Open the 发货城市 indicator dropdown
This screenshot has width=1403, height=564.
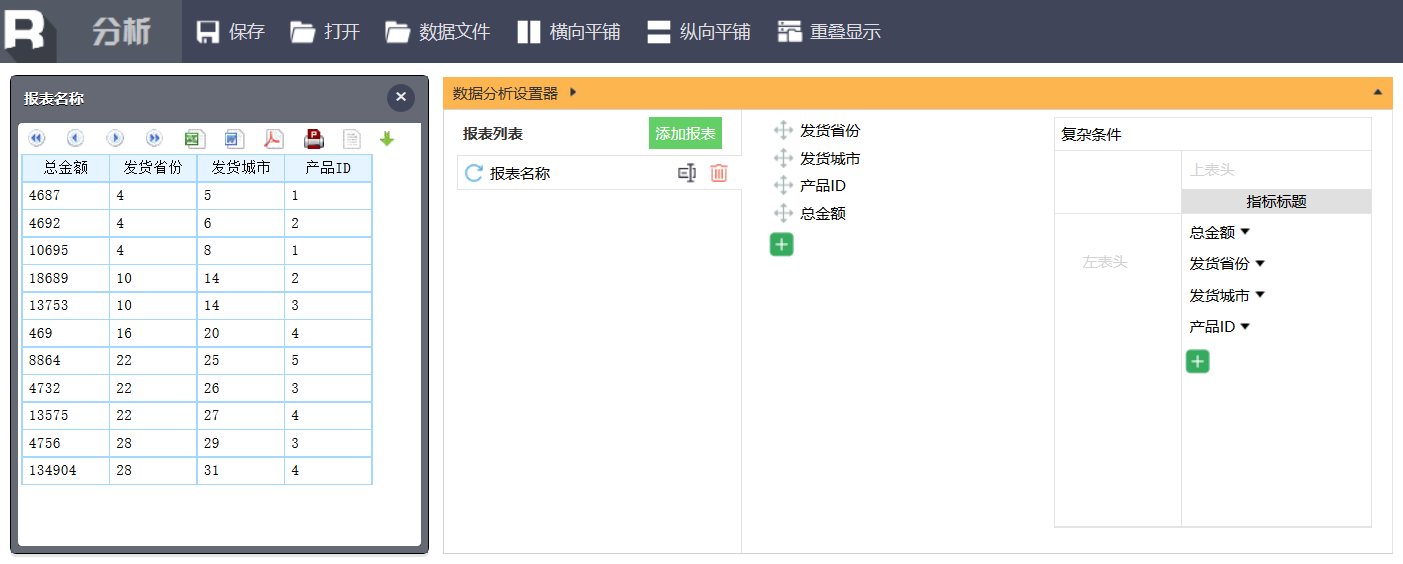point(1260,295)
